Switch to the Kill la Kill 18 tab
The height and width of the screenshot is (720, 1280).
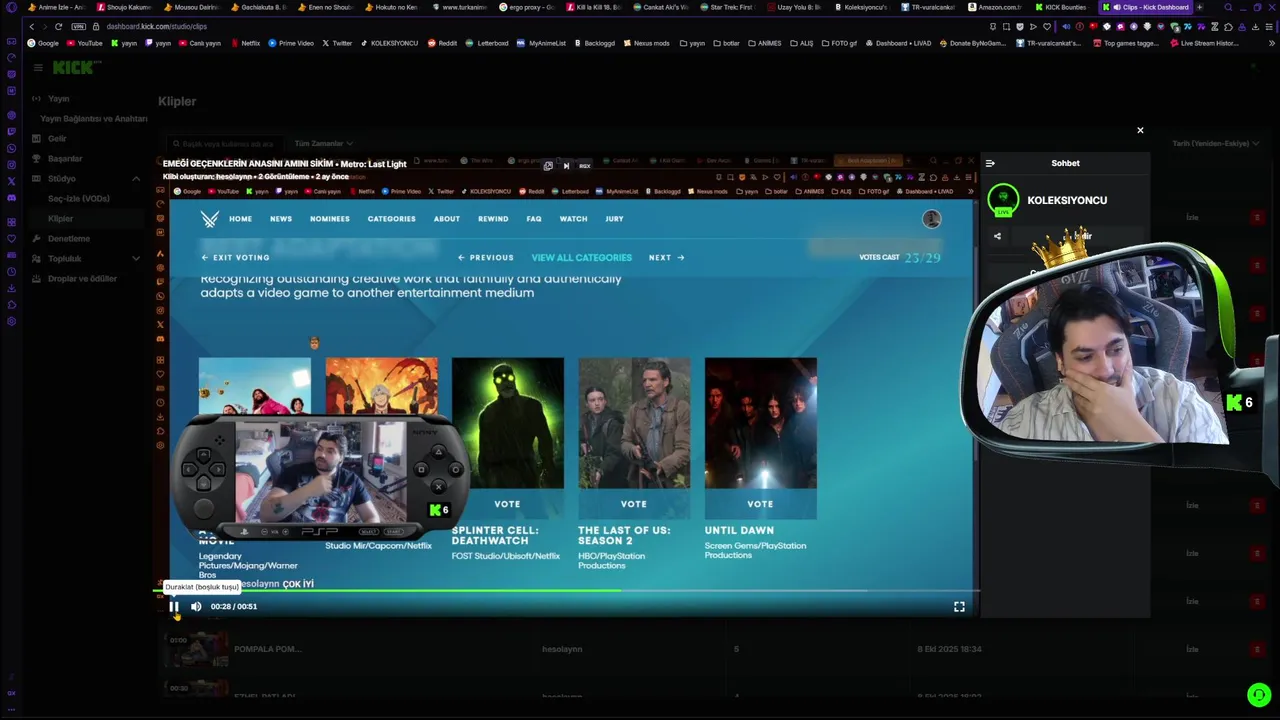click(x=593, y=7)
